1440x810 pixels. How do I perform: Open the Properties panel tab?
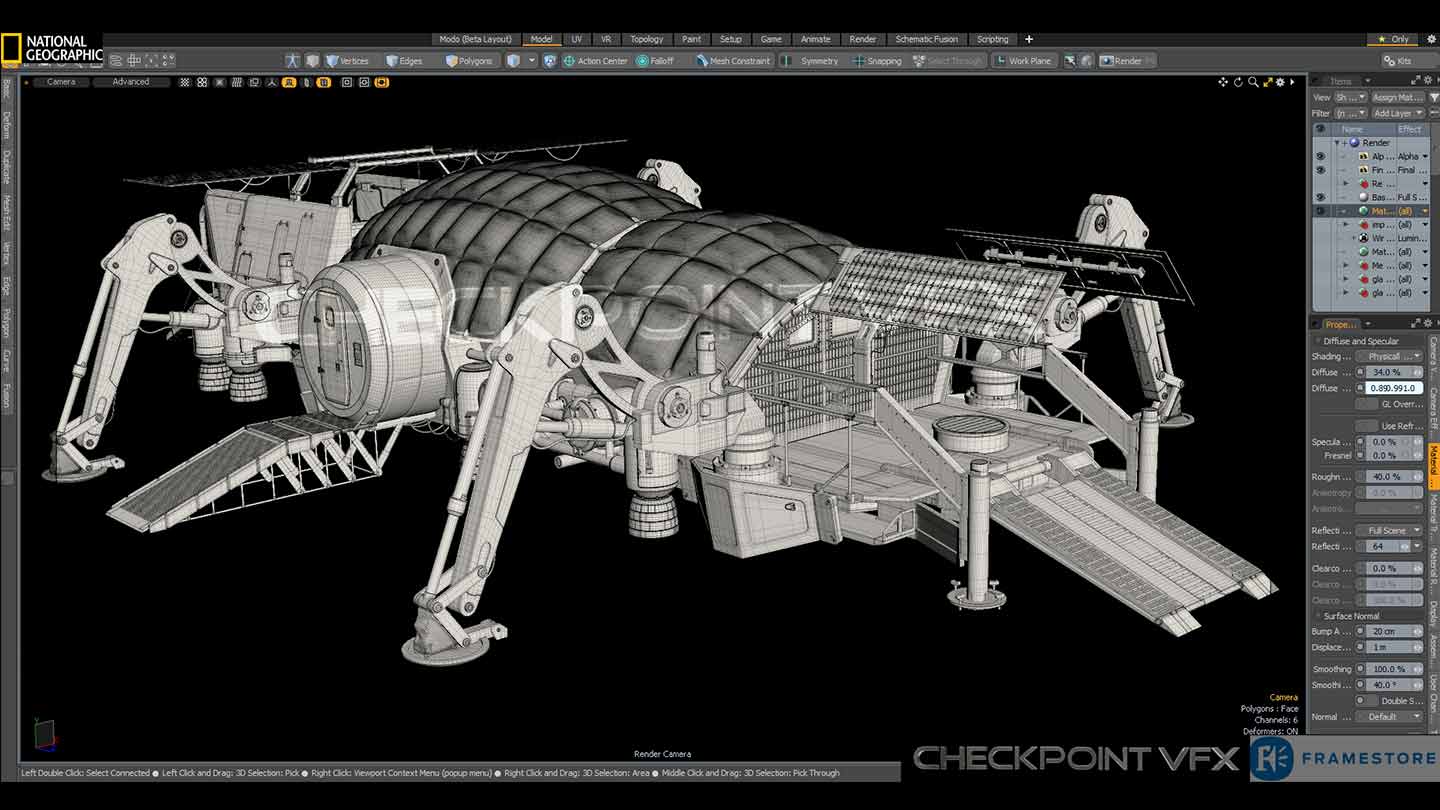pyautogui.click(x=1340, y=324)
